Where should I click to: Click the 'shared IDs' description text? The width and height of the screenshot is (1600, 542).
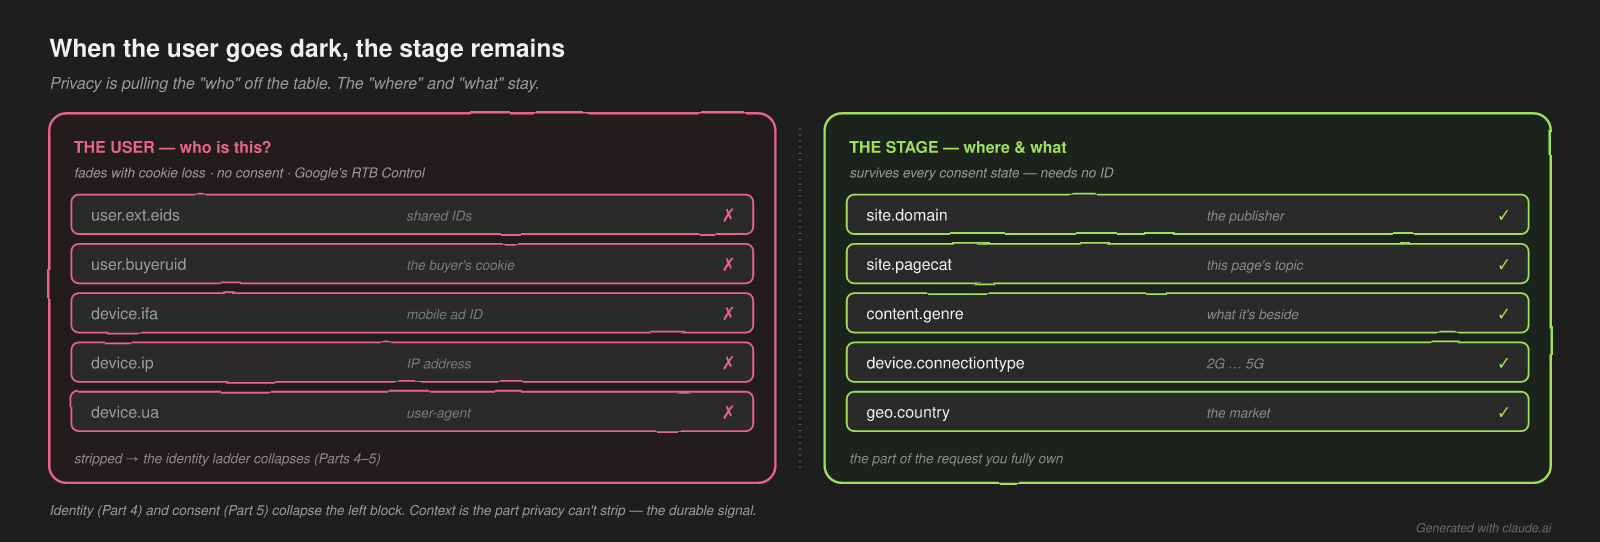click(439, 216)
